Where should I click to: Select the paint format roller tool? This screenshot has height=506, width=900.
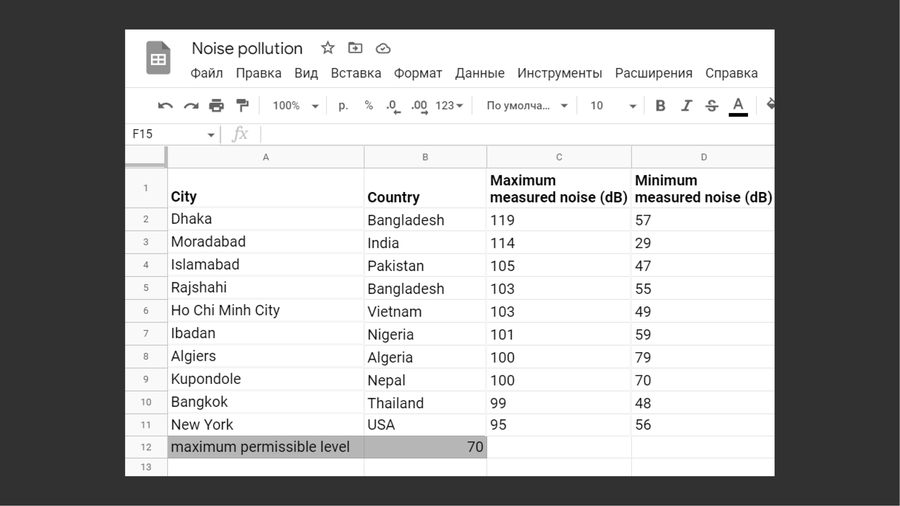click(242, 105)
